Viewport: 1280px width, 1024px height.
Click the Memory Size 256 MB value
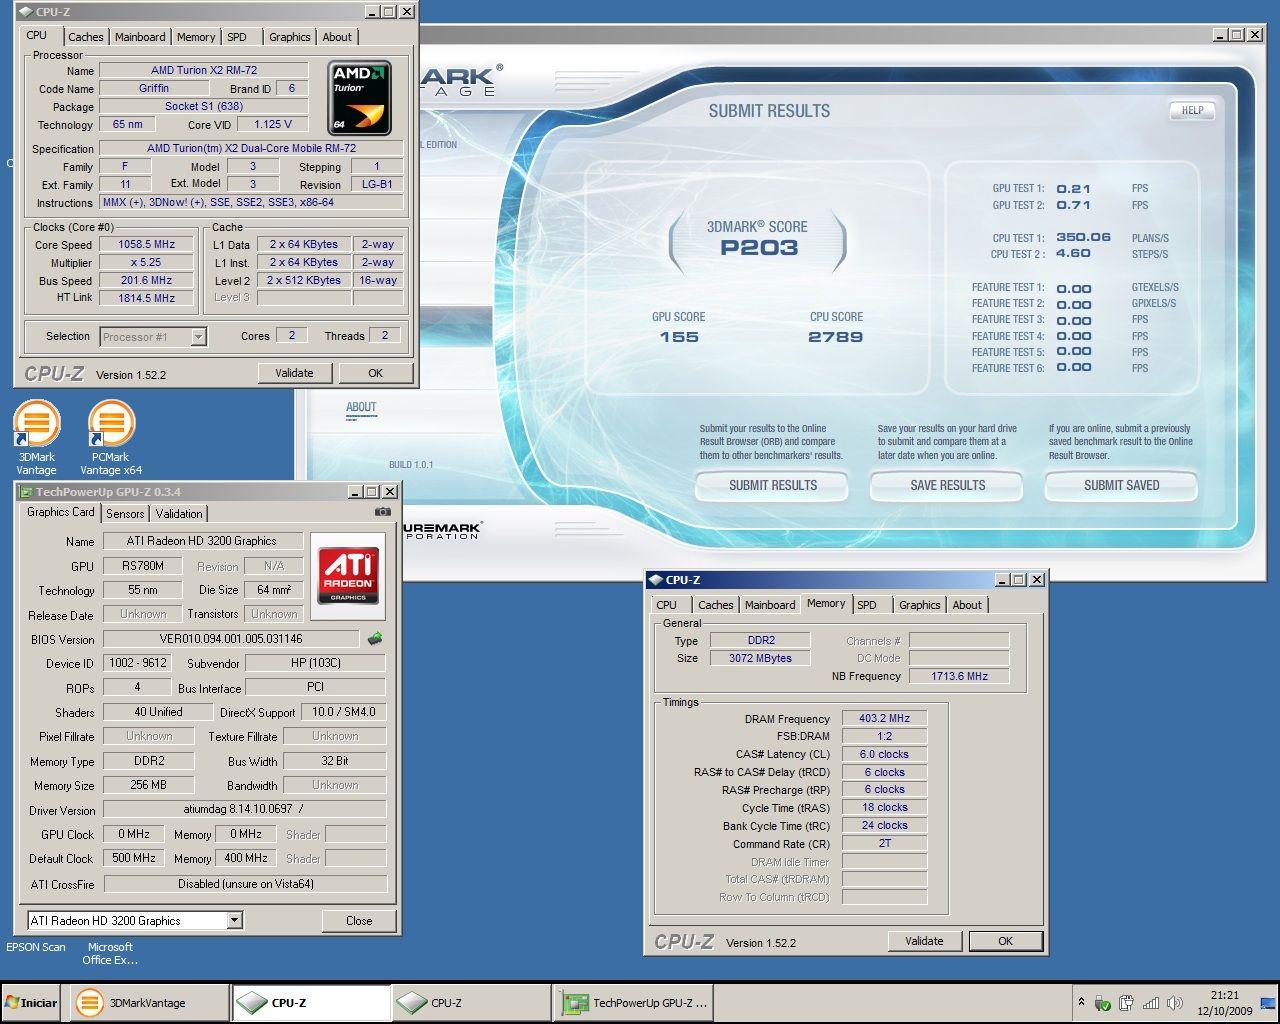148,785
